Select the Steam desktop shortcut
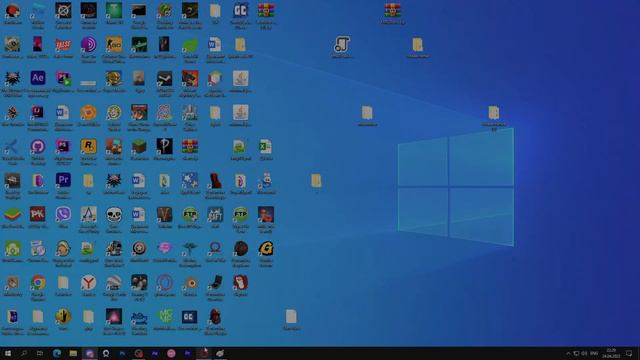Screen dimensions: 640x360 (x=164, y=78)
